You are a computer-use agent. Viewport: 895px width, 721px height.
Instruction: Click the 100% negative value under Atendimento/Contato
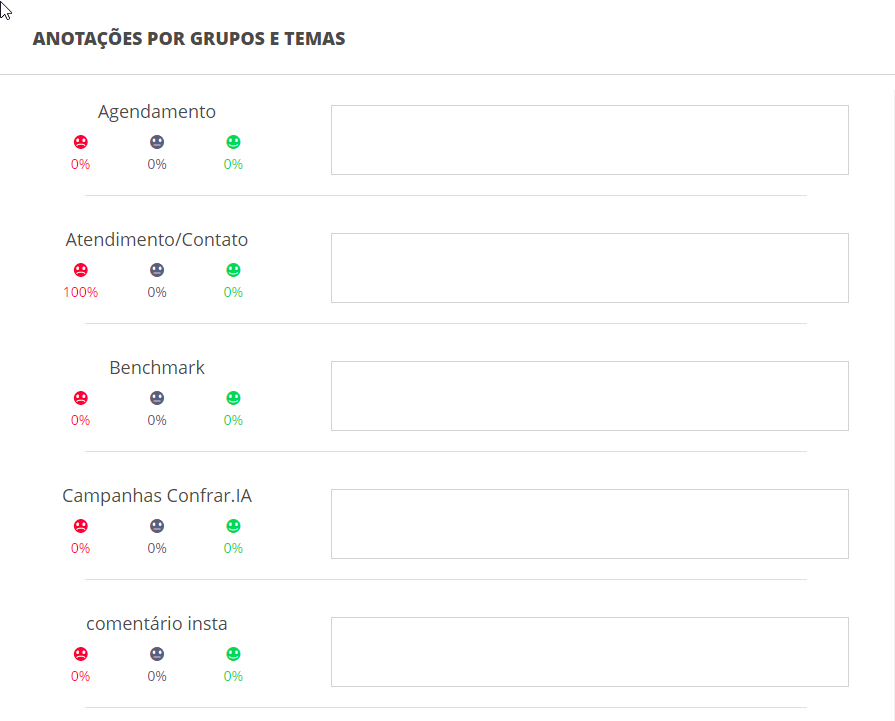[81, 292]
